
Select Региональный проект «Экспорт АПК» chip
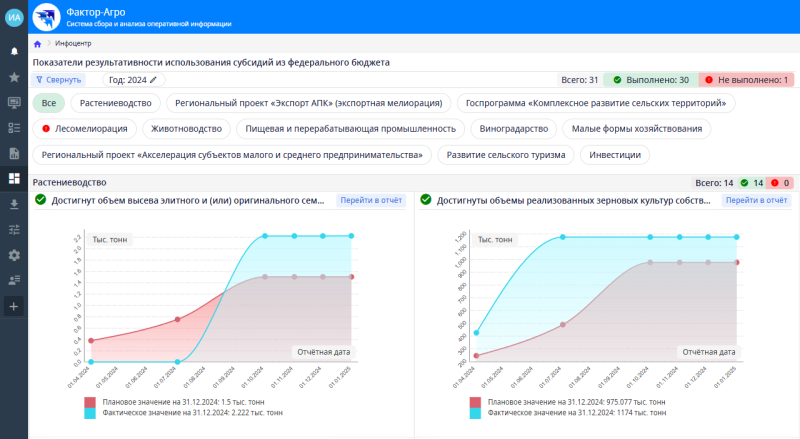pos(309,103)
